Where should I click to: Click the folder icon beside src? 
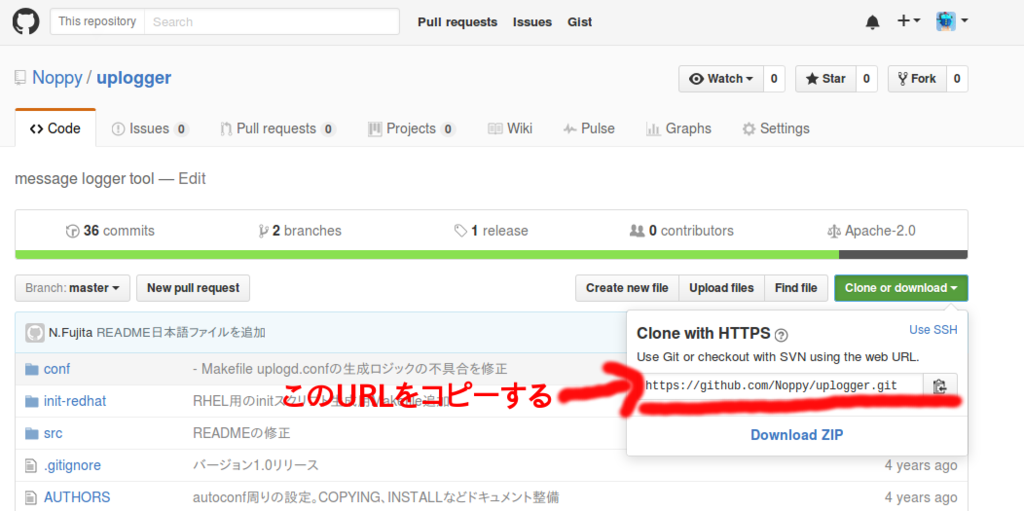pyautogui.click(x=32, y=433)
